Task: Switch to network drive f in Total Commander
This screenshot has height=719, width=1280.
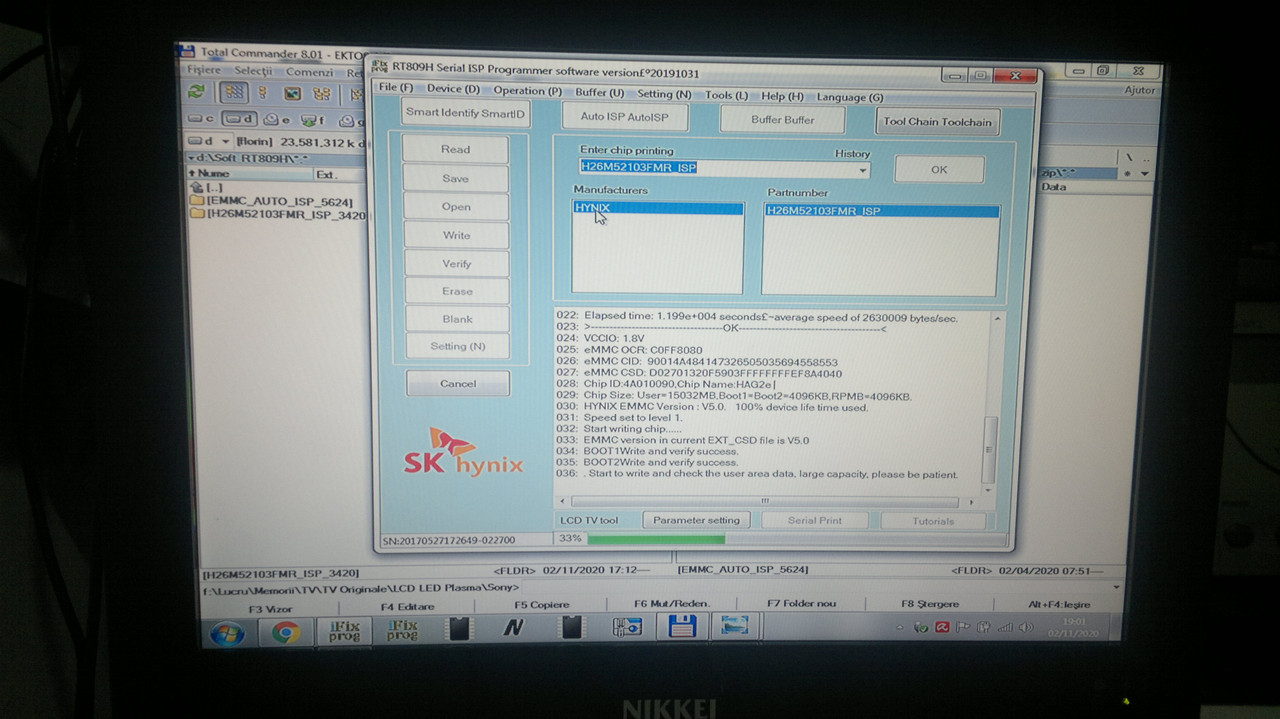Action: click(312, 121)
